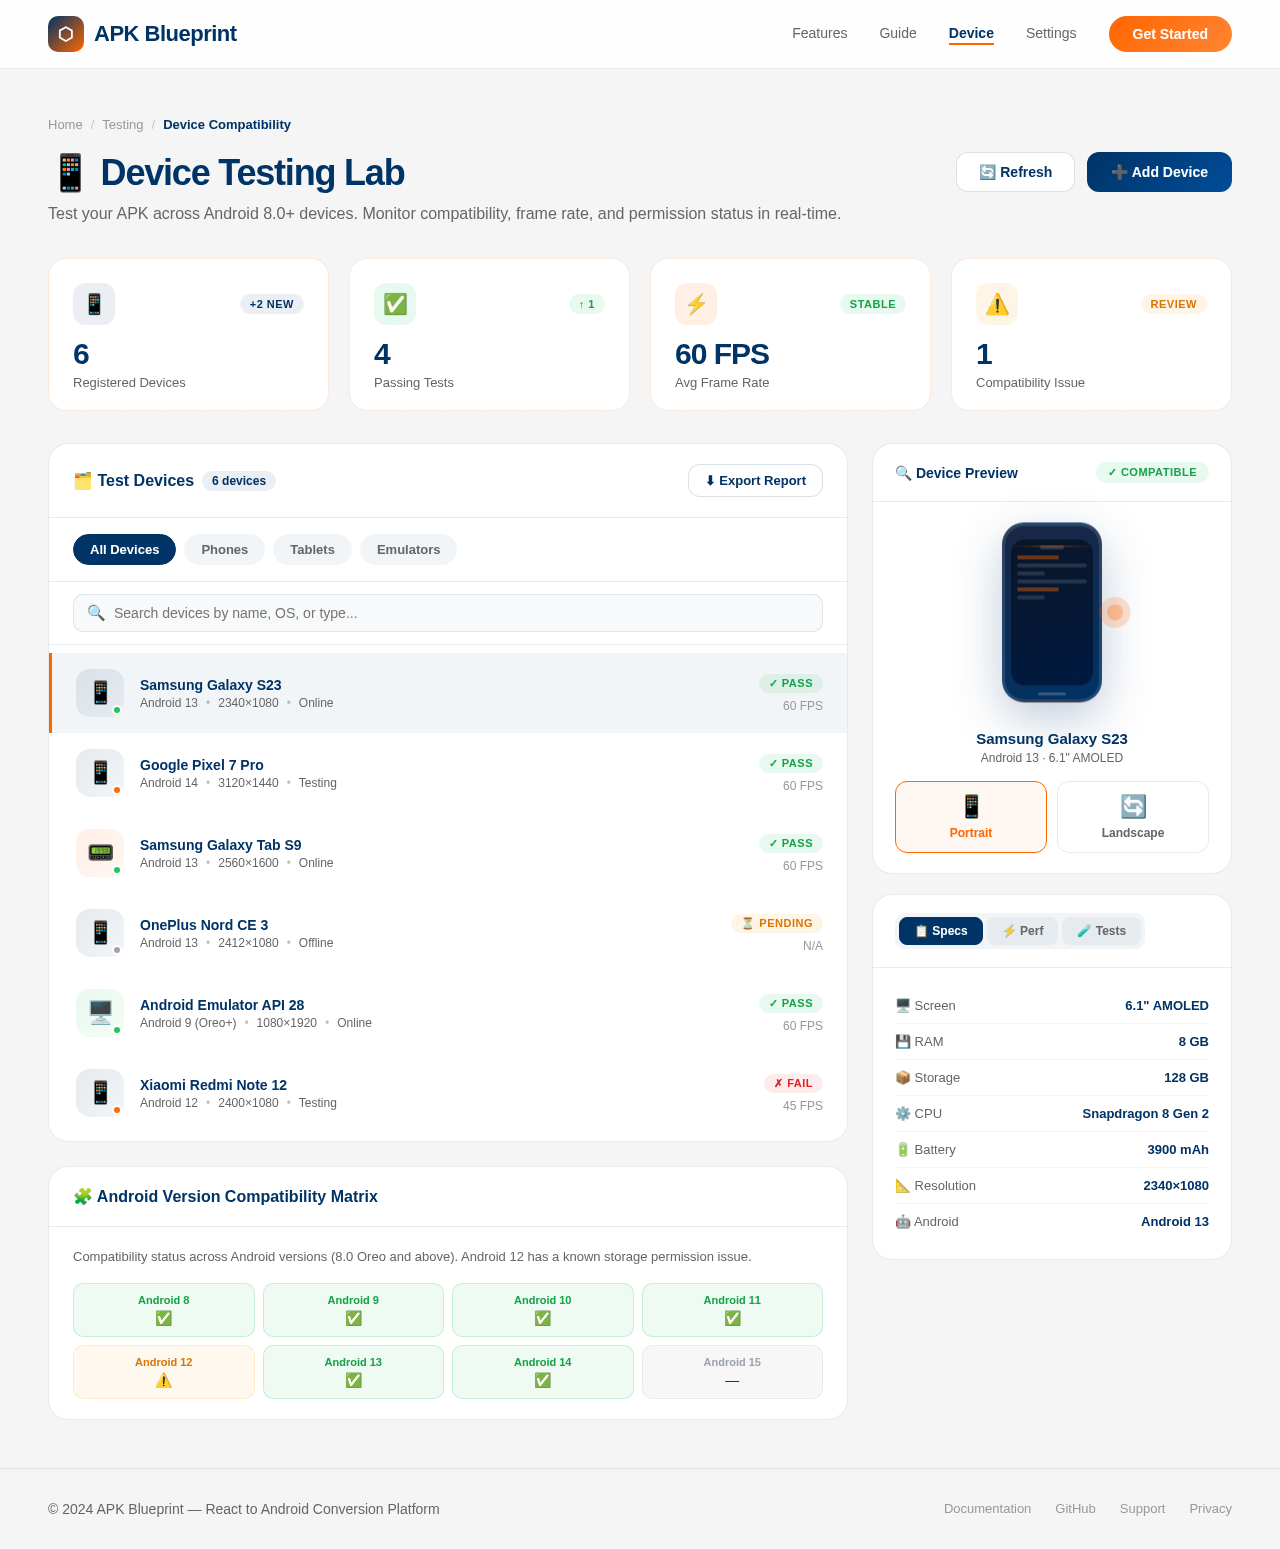Click the Landscape rotation icon
The height and width of the screenshot is (1549, 1280).
(x=1133, y=804)
